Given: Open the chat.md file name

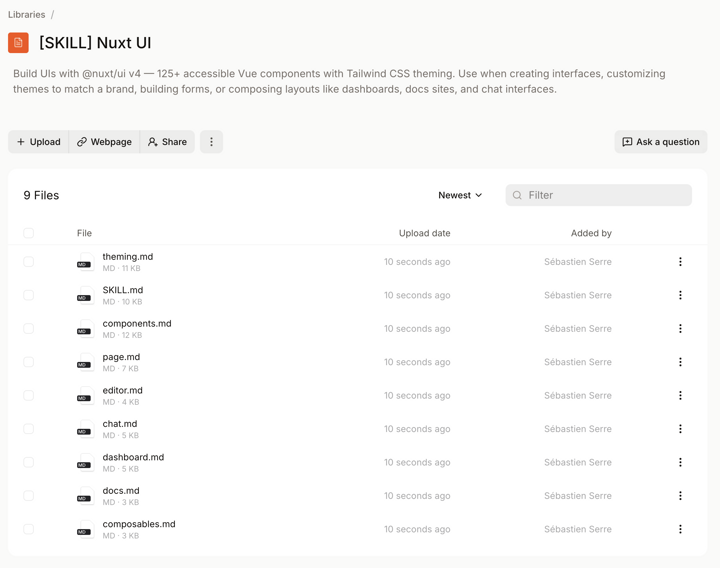Looking at the screenshot, I should pyautogui.click(x=120, y=424).
